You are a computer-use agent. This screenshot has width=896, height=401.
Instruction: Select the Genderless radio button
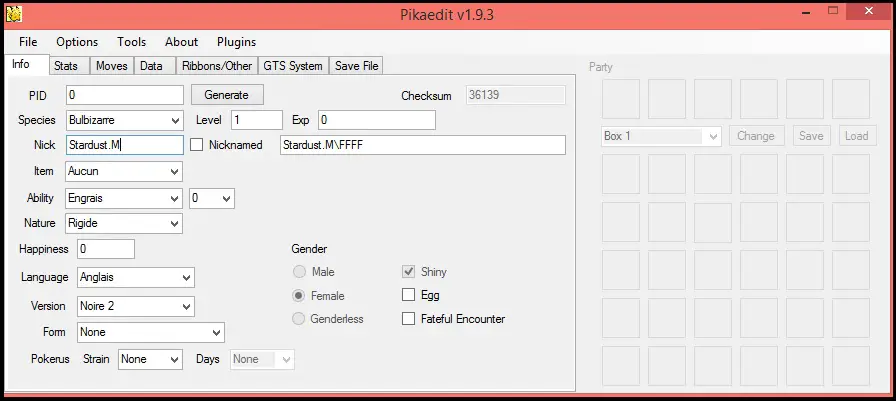click(x=298, y=319)
